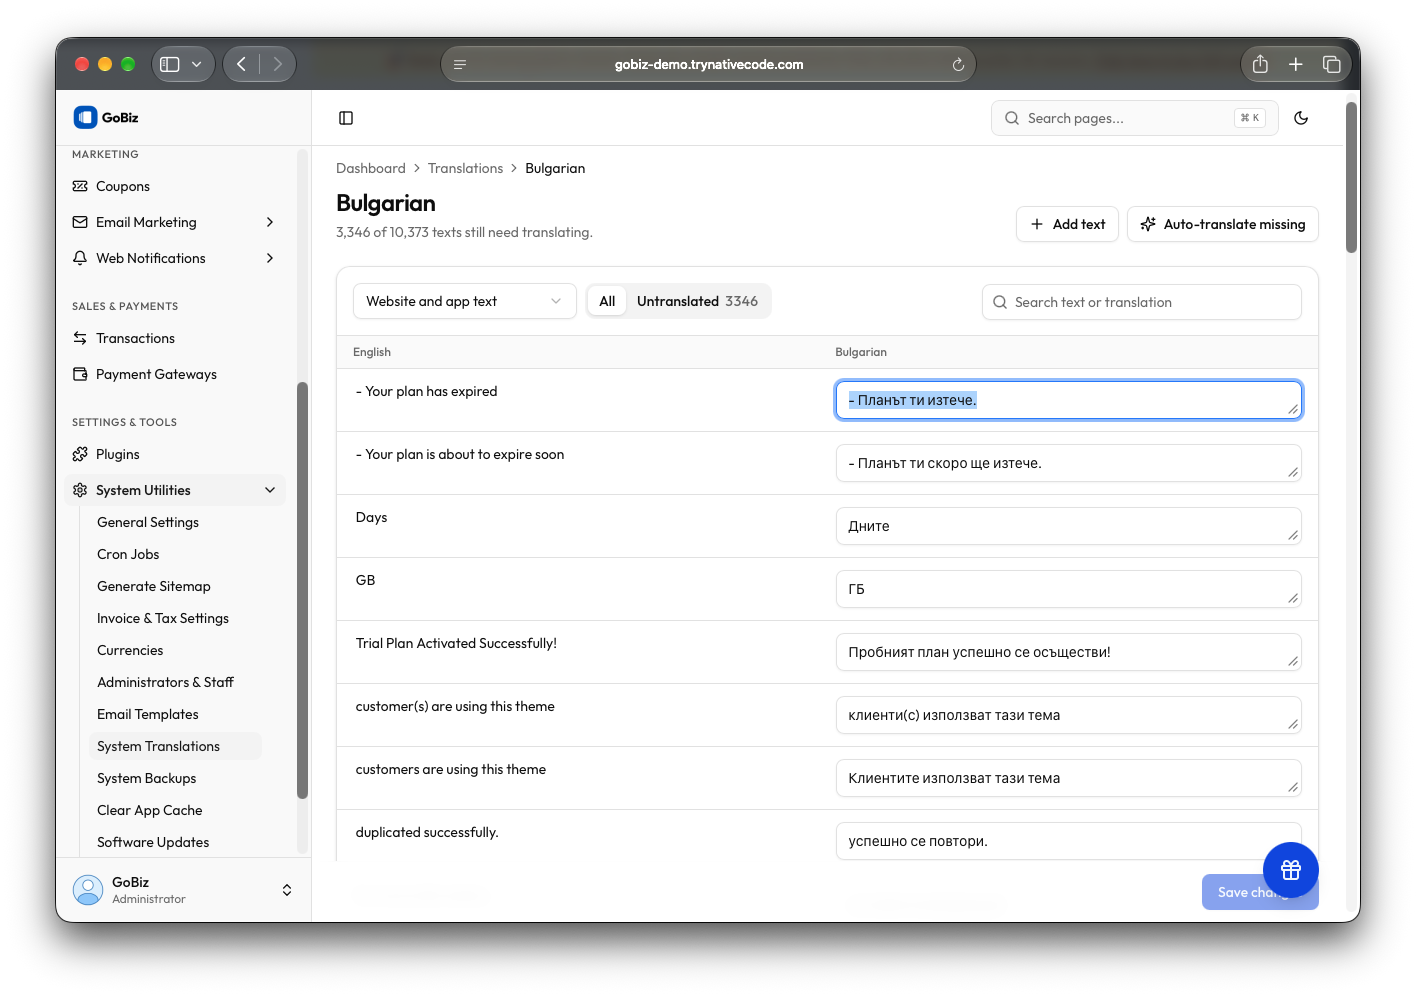Focus the Search pages field
The width and height of the screenshot is (1416, 996).
point(1134,118)
